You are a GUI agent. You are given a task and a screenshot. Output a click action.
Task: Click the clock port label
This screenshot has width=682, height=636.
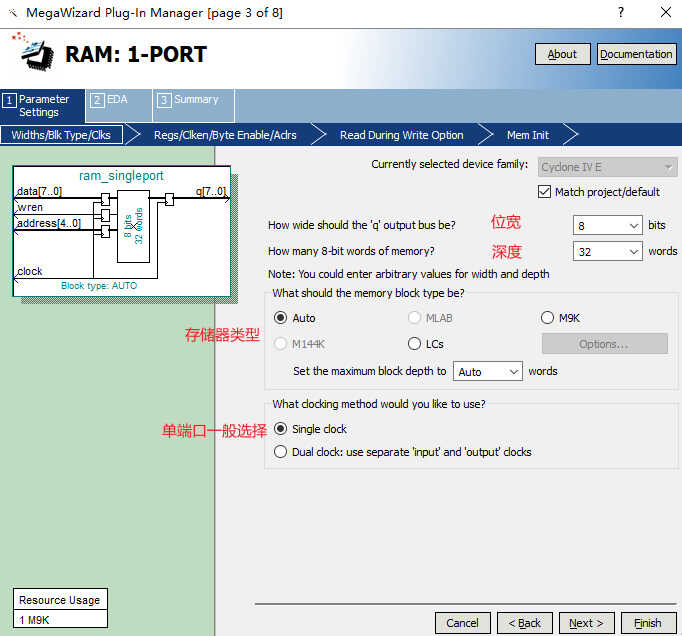point(30,271)
